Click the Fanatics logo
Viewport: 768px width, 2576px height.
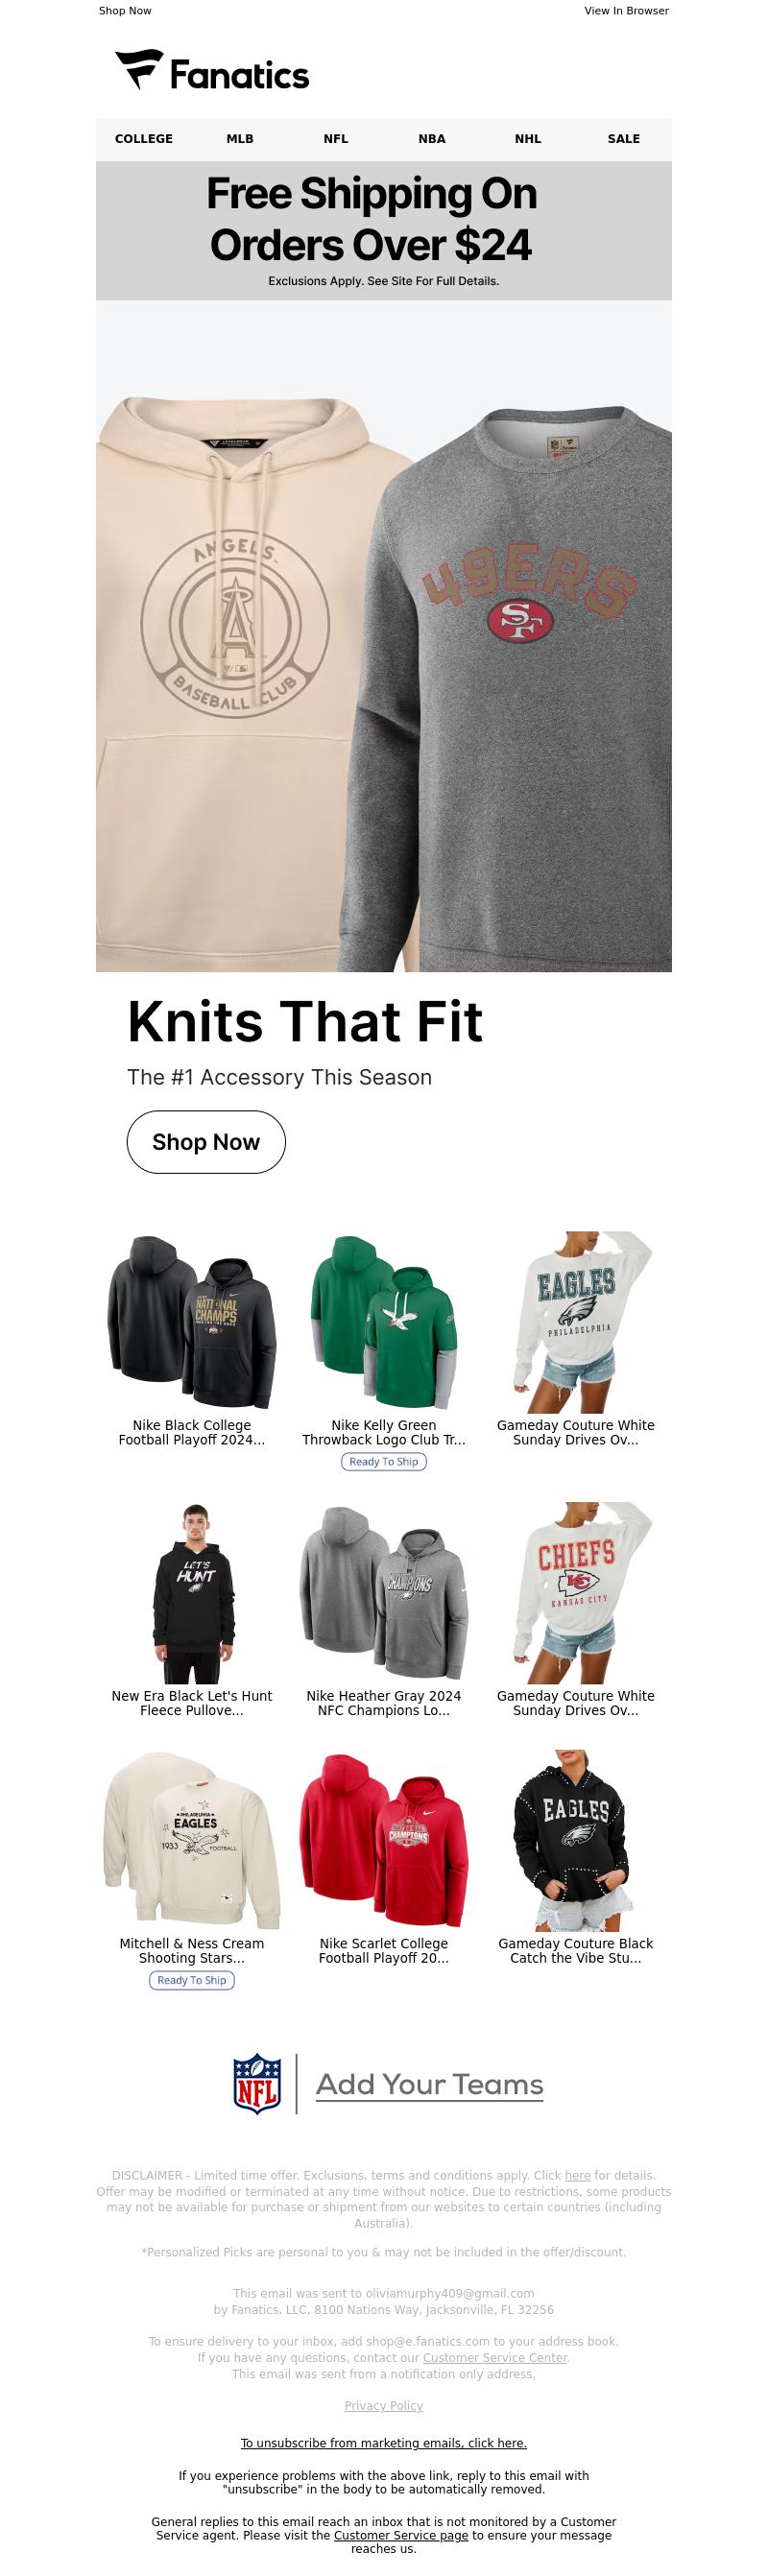click(x=212, y=70)
